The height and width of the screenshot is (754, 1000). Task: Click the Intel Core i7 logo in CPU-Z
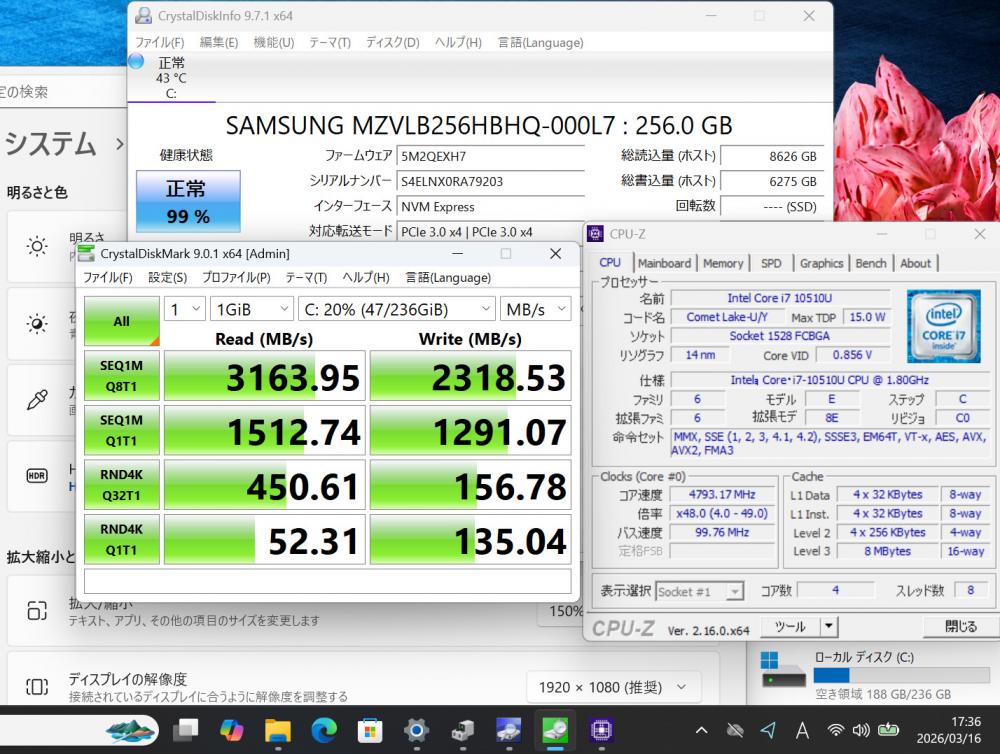click(x=944, y=326)
